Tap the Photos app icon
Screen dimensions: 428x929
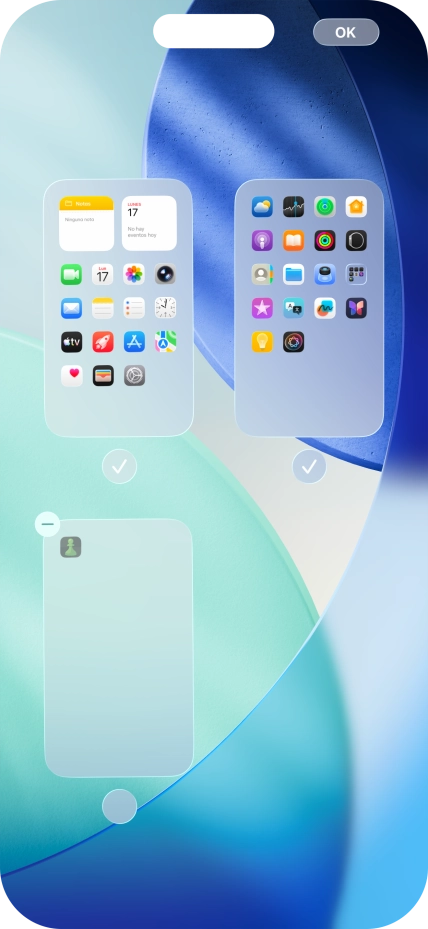point(134,274)
